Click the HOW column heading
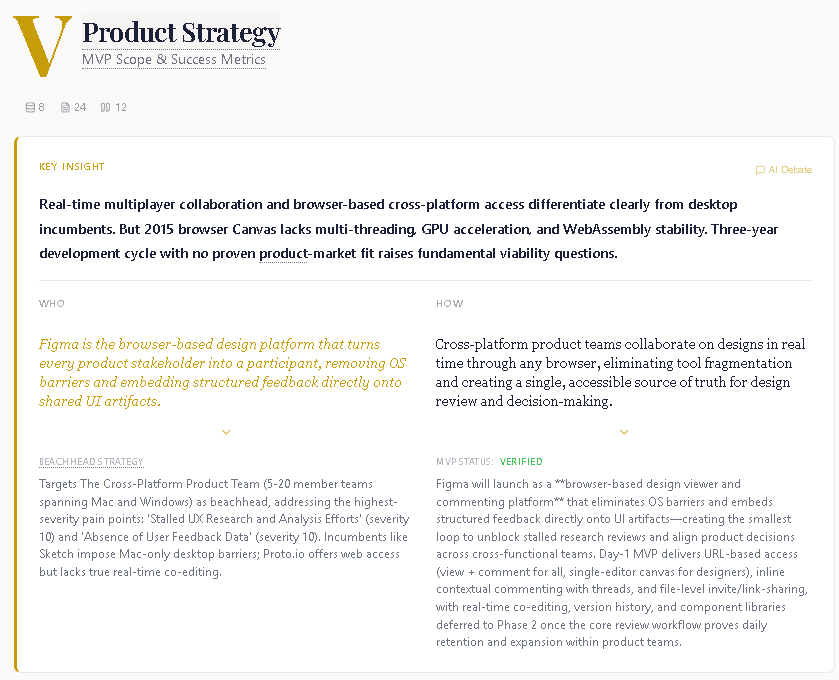This screenshot has width=839, height=680. pos(450,304)
